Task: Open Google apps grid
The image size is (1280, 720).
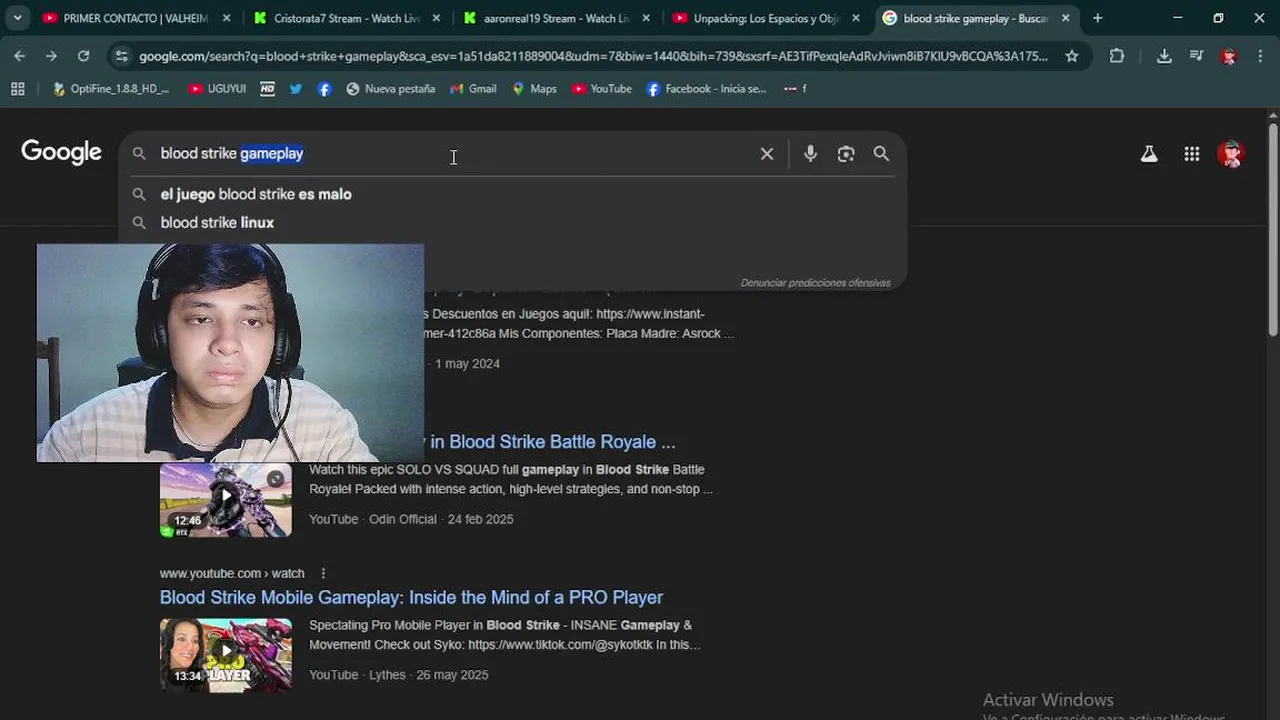Action: coord(1191,154)
